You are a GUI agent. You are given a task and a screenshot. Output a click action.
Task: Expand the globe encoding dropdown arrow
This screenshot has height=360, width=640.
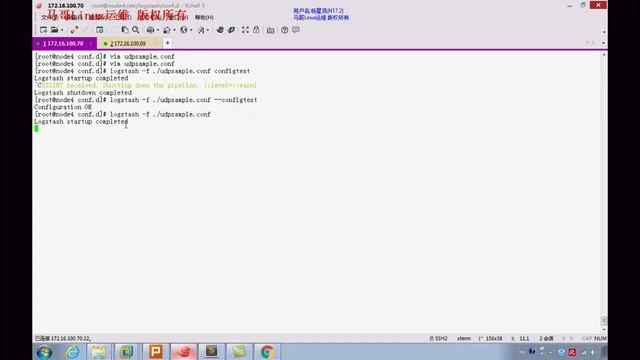click(x=191, y=30)
